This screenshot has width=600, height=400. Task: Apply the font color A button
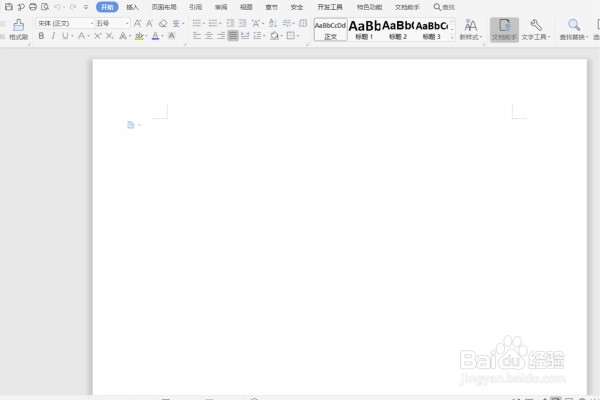point(155,36)
